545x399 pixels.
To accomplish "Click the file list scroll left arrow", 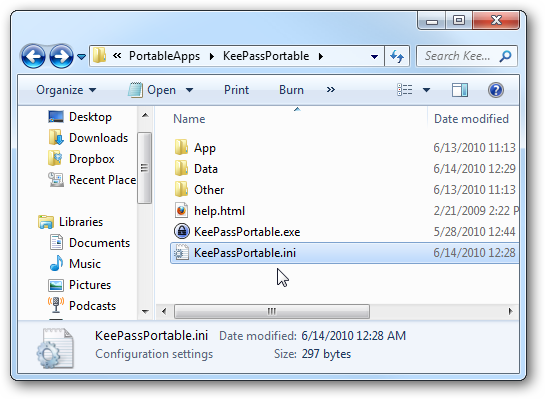I will click(164, 311).
